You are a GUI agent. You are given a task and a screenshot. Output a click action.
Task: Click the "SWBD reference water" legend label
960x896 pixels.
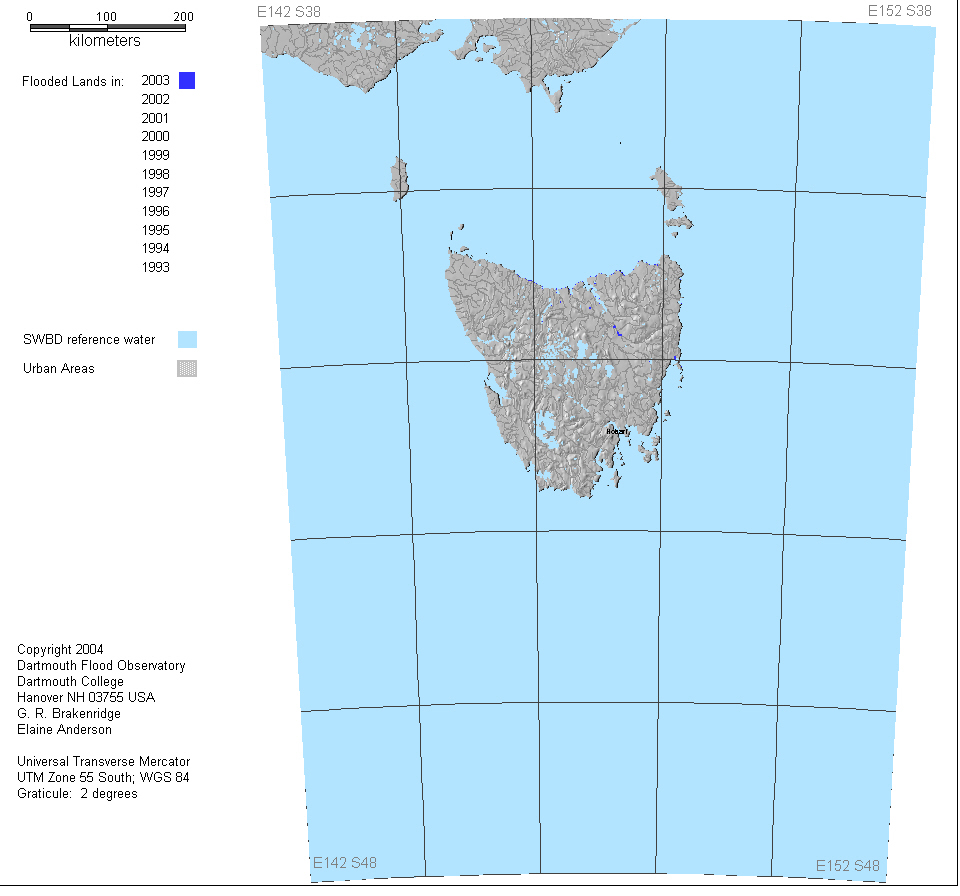click(x=89, y=340)
